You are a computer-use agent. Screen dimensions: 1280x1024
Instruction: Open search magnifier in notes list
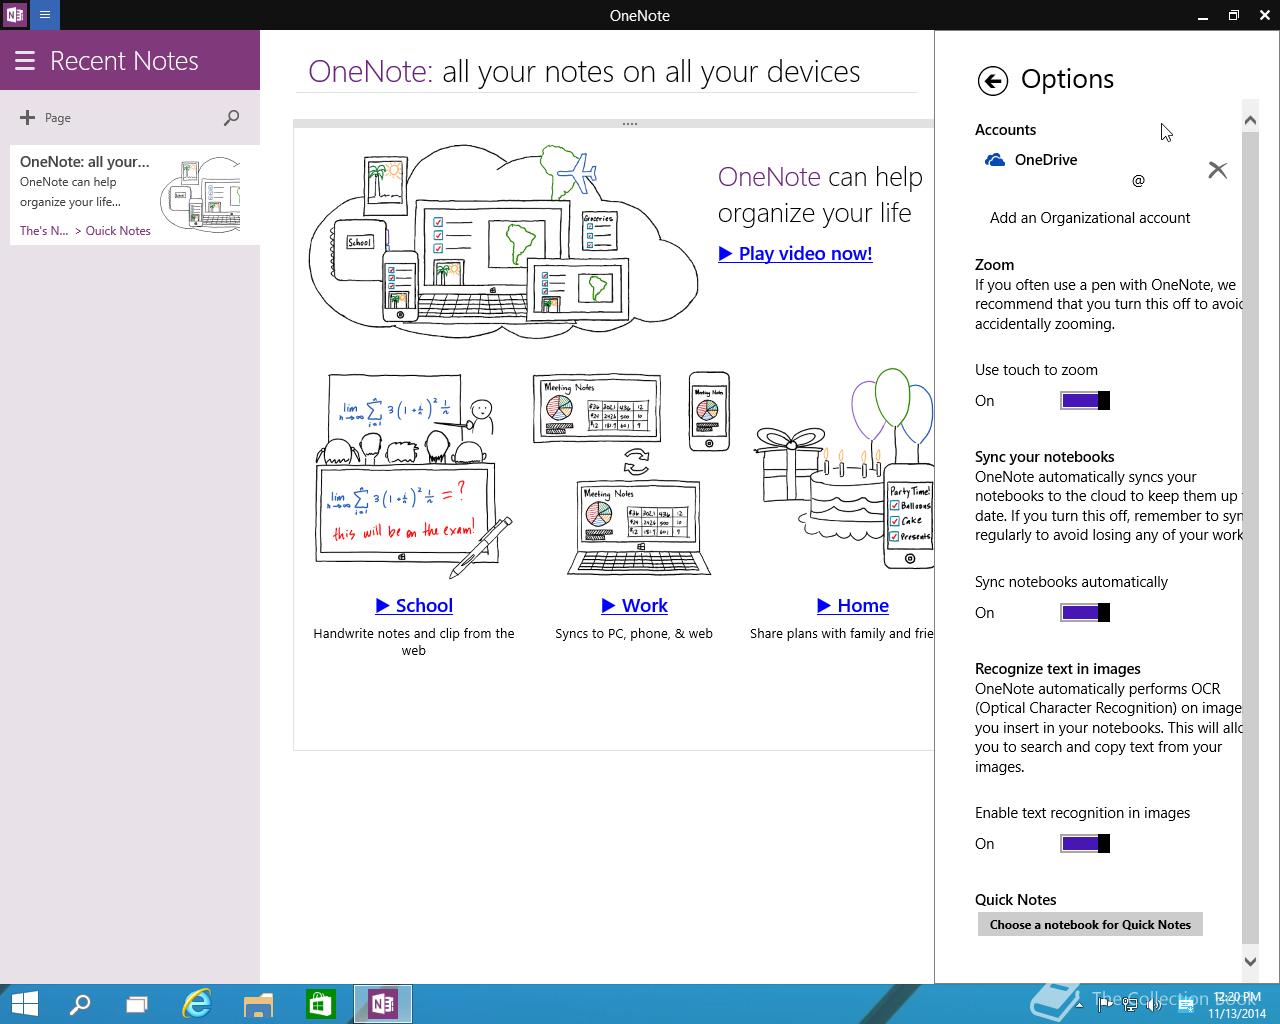232,117
